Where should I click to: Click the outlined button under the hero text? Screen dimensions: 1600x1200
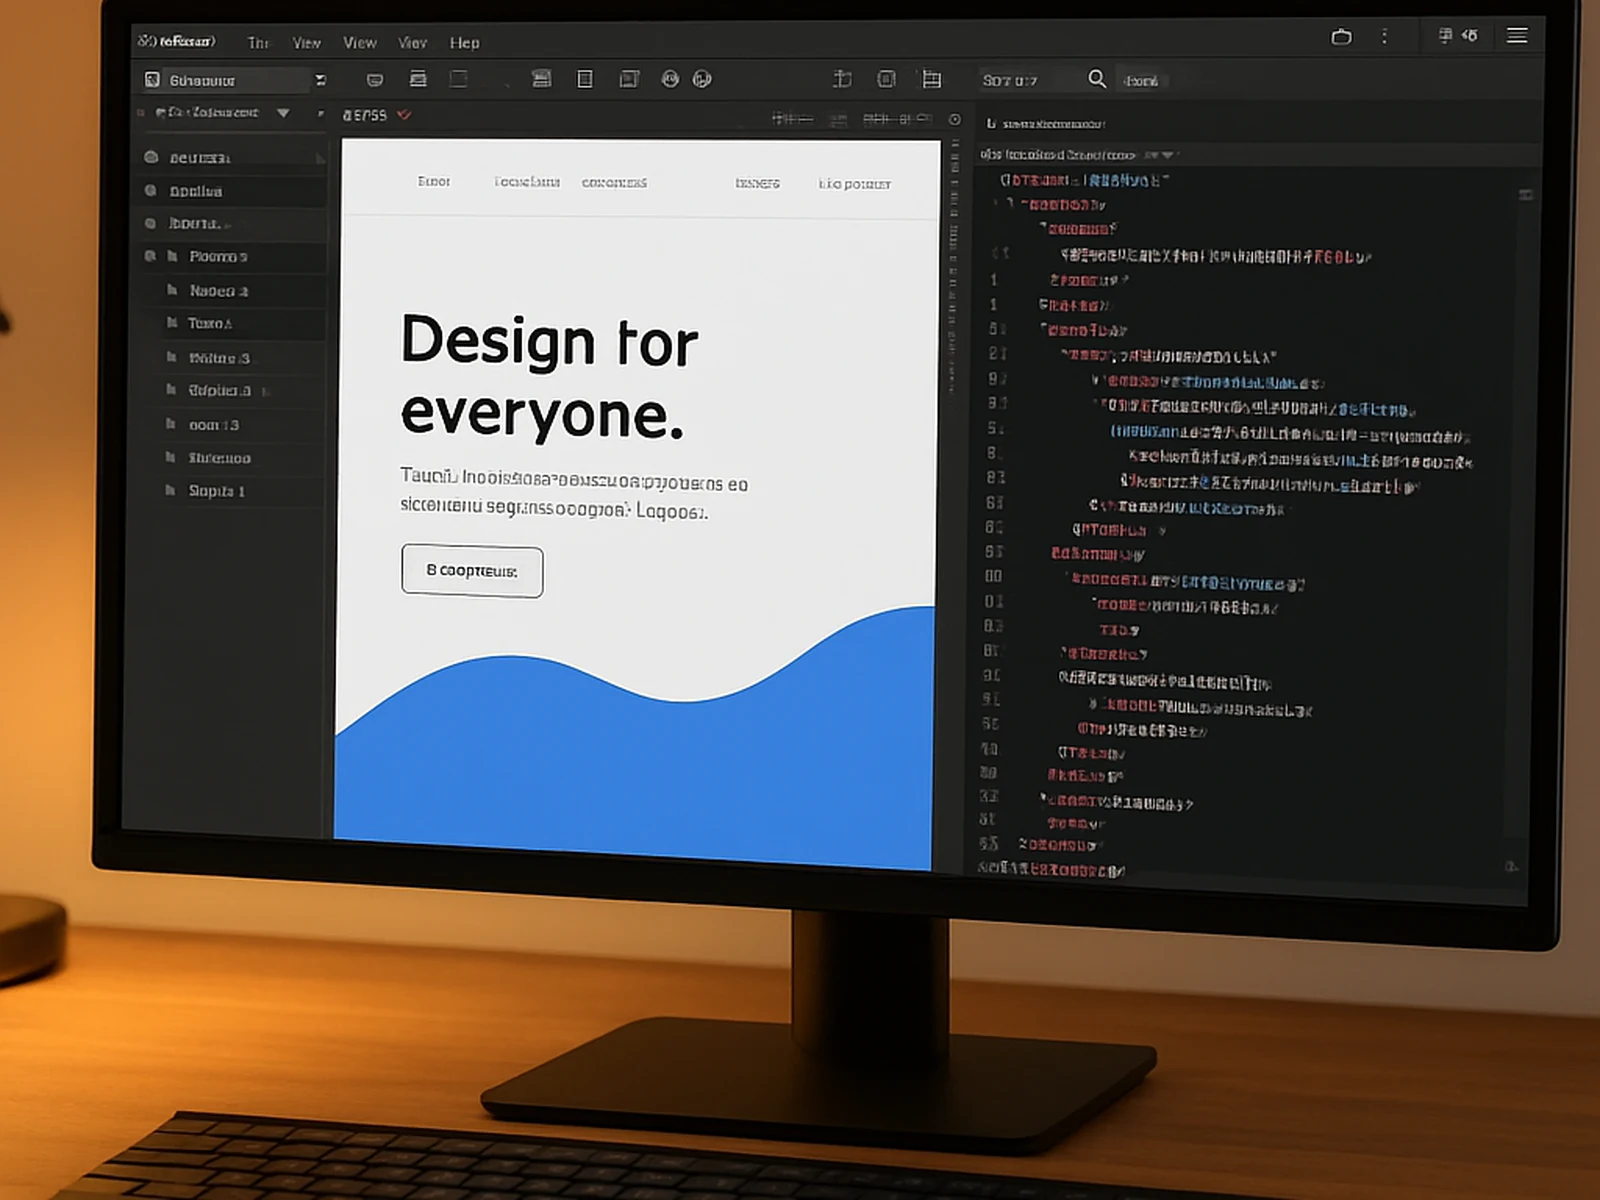click(472, 571)
